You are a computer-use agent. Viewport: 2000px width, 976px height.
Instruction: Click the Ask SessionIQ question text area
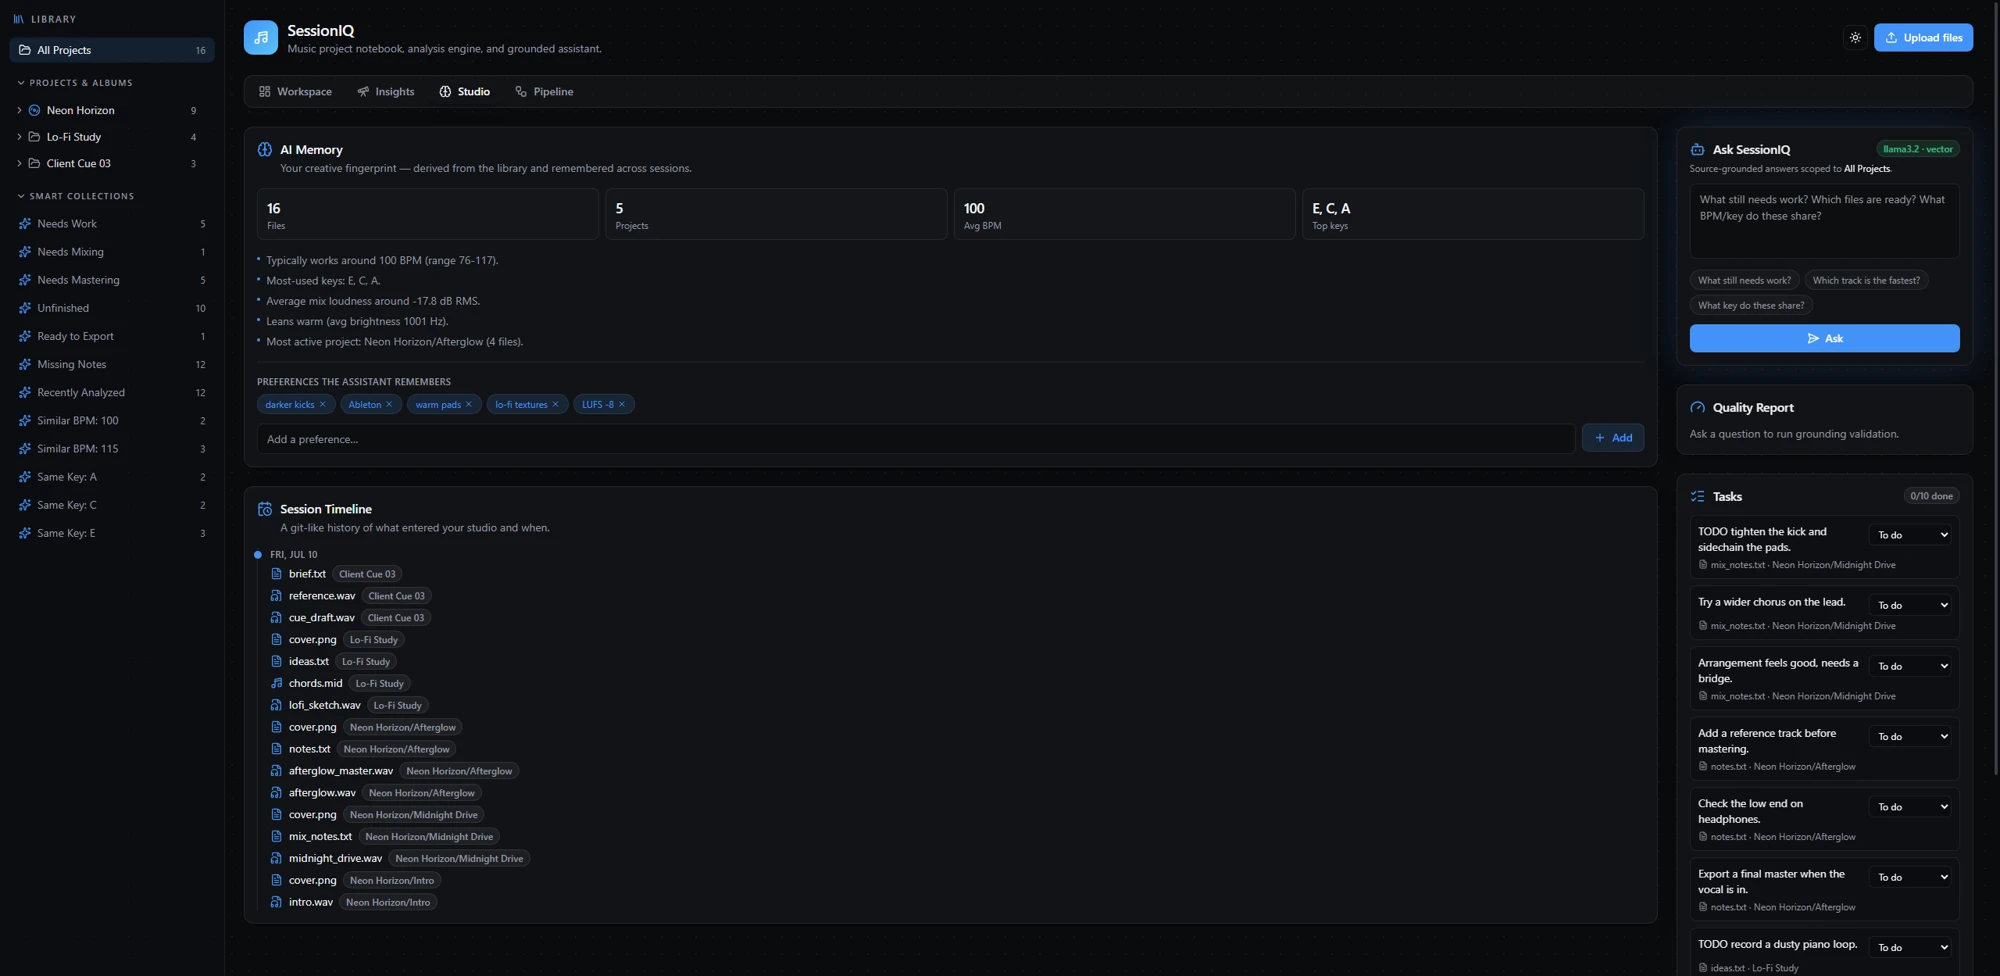pos(1824,221)
